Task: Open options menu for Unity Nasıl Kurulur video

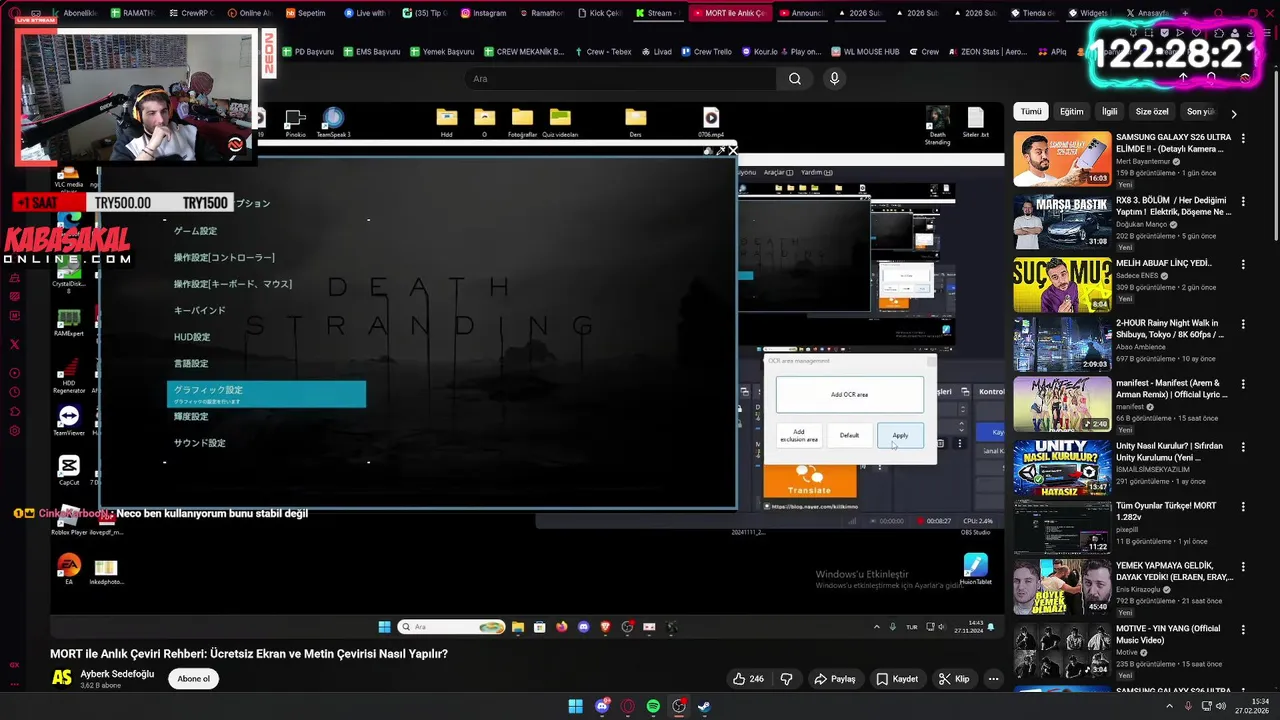Action: point(1244,447)
